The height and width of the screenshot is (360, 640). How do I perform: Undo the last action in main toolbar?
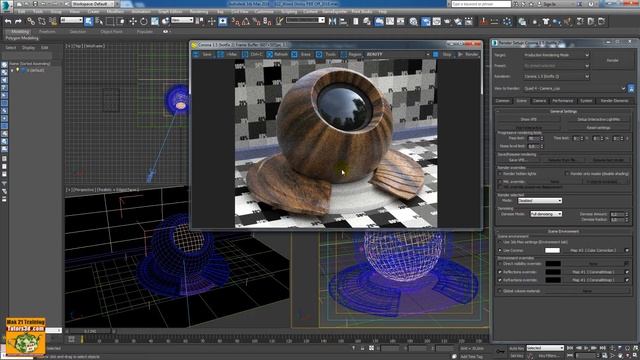(8, 22)
